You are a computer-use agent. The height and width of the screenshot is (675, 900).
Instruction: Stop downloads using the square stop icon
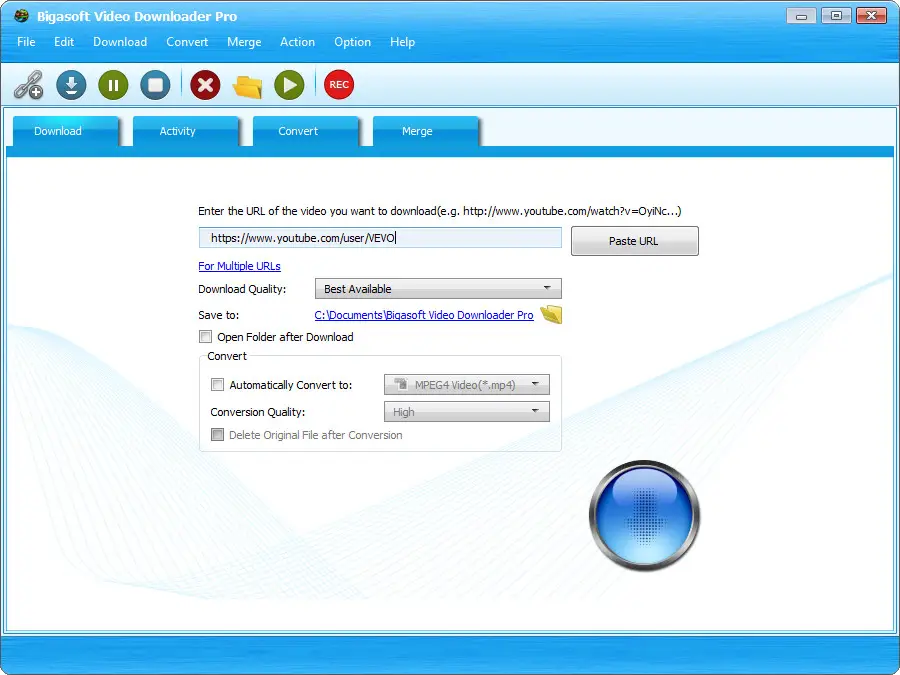pos(155,85)
